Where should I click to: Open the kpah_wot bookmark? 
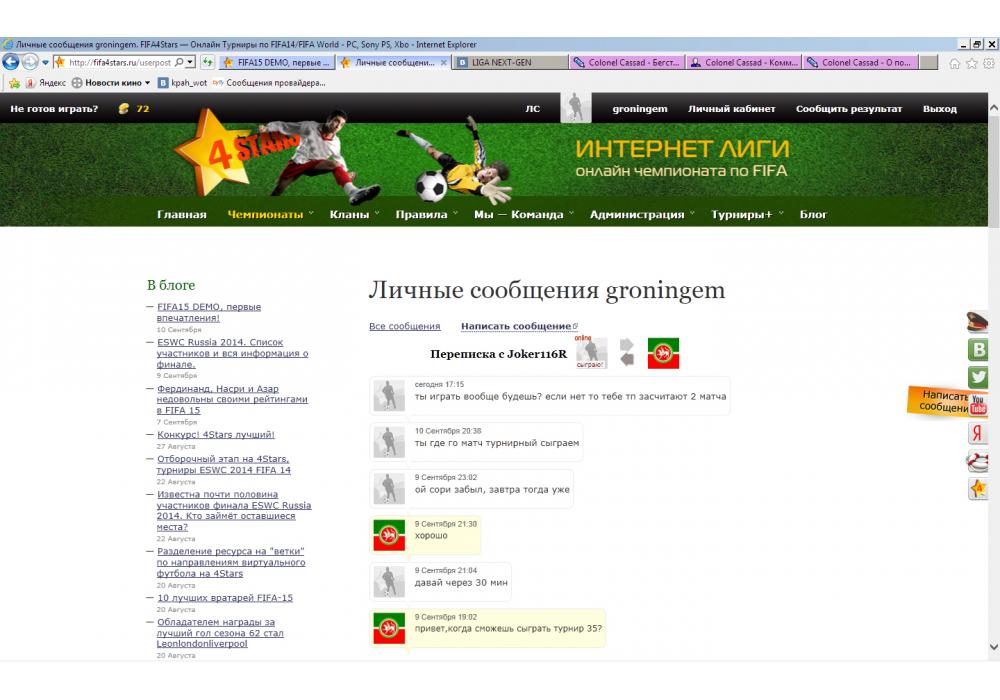(182, 83)
